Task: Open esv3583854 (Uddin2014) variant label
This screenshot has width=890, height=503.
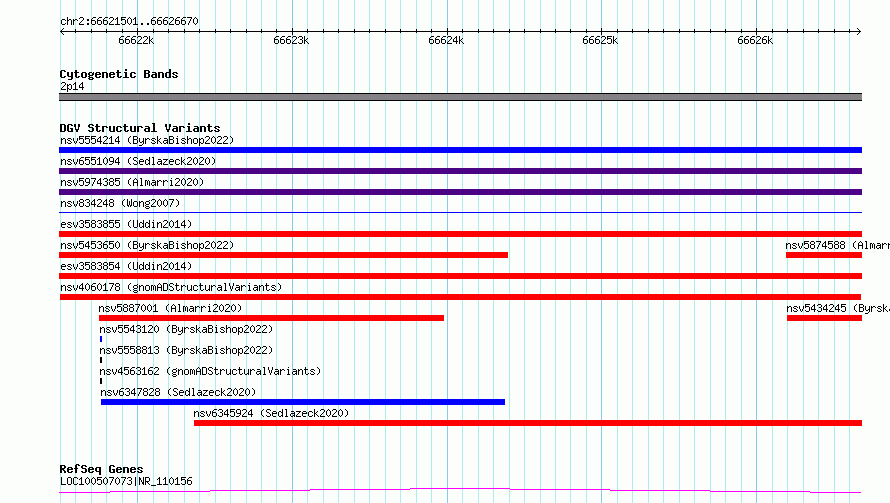Action: (126, 266)
